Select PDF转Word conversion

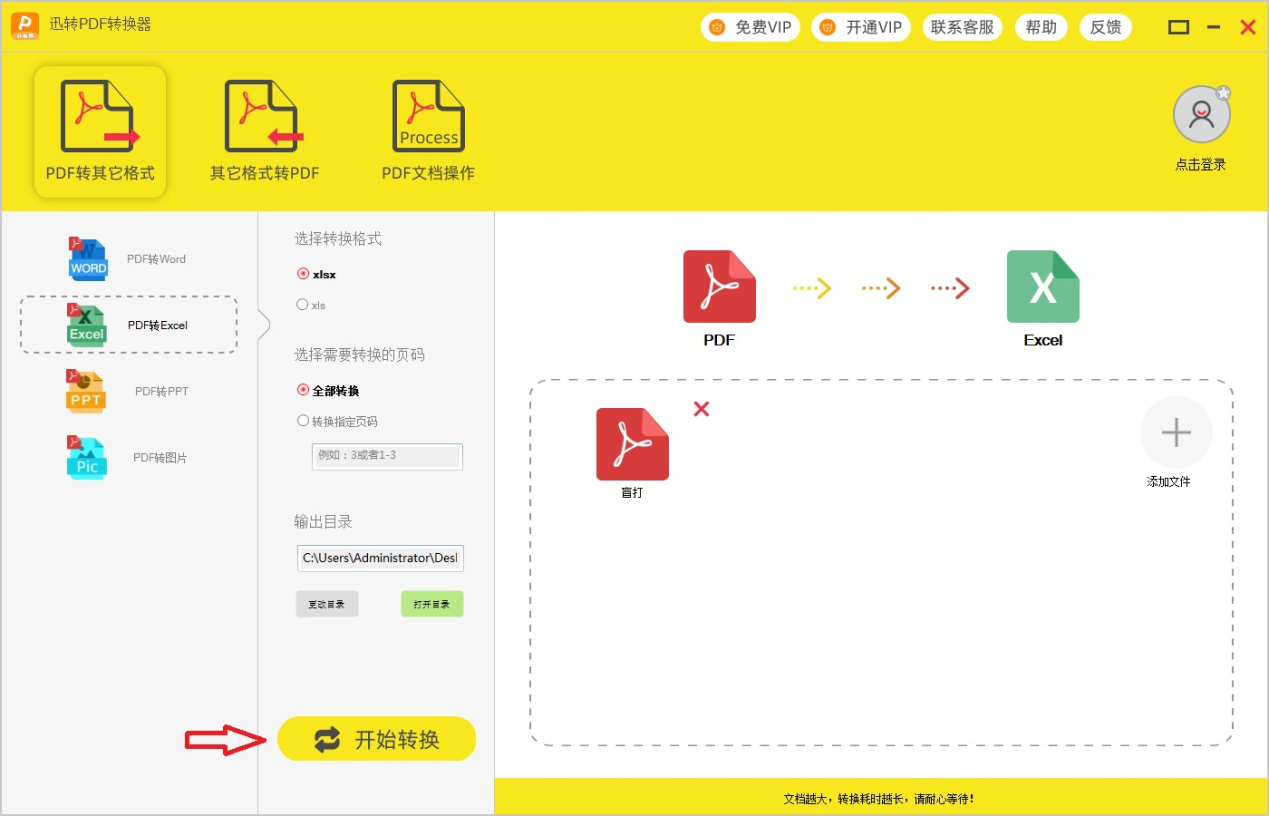(128, 259)
